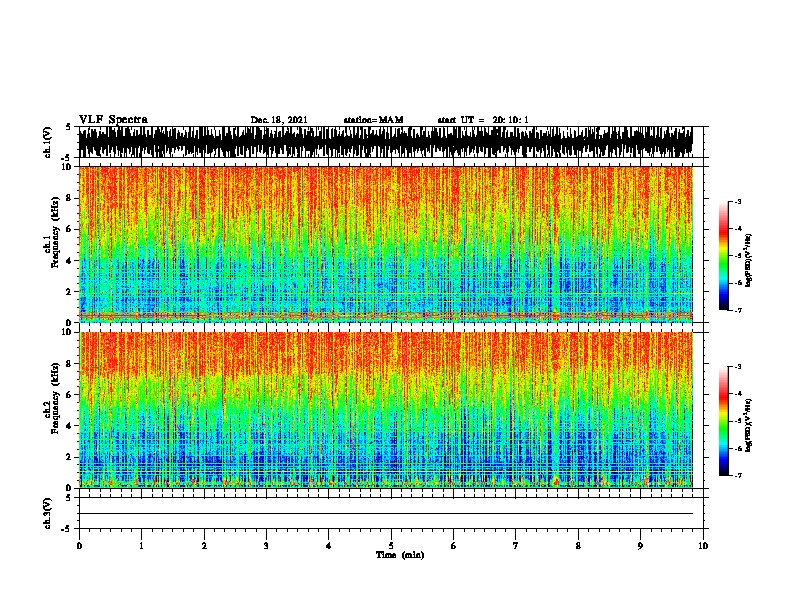Click time axis tick label "3"

point(266,546)
